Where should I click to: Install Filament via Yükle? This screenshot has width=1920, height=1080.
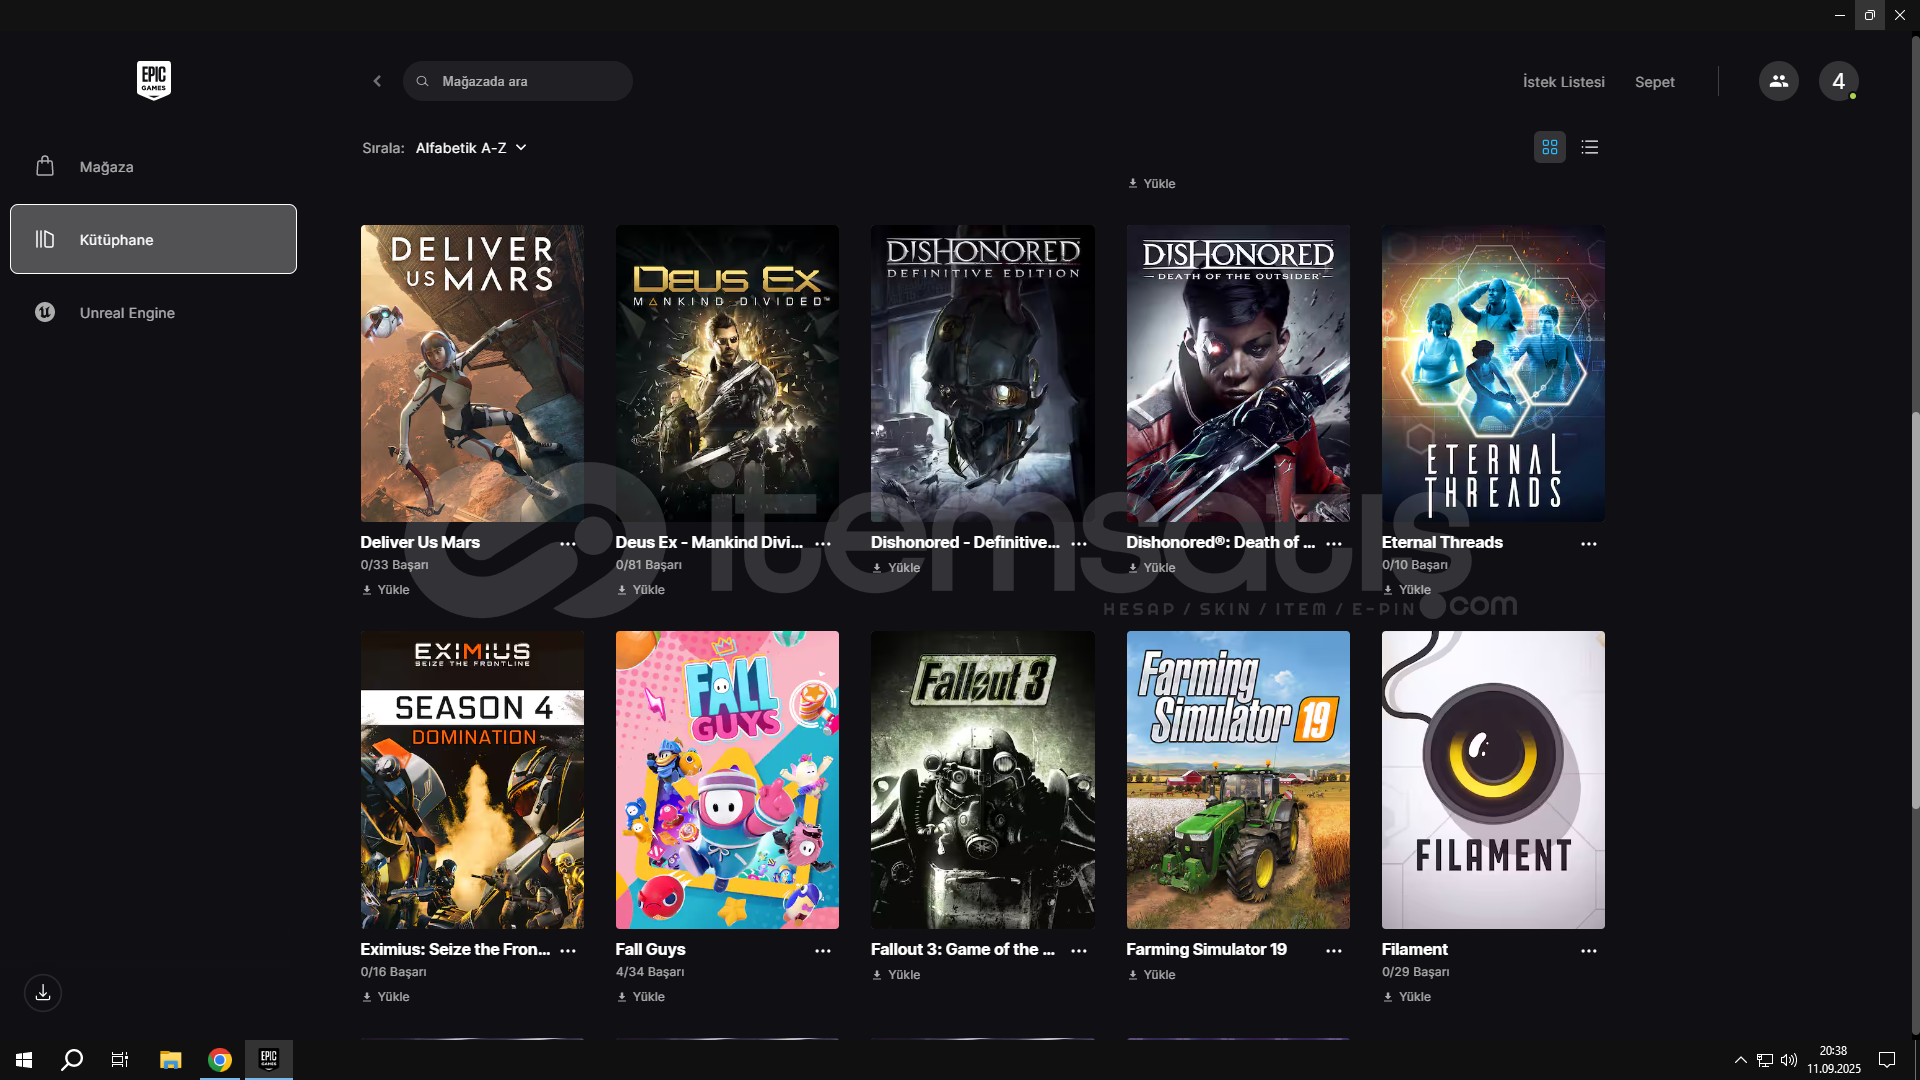pos(1407,997)
